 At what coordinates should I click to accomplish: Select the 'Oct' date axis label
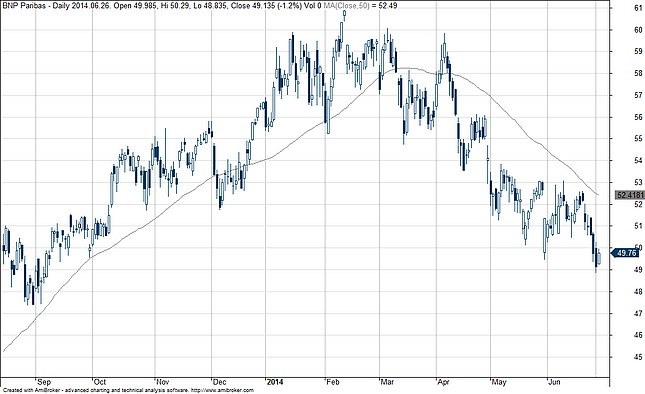[x=100, y=382]
